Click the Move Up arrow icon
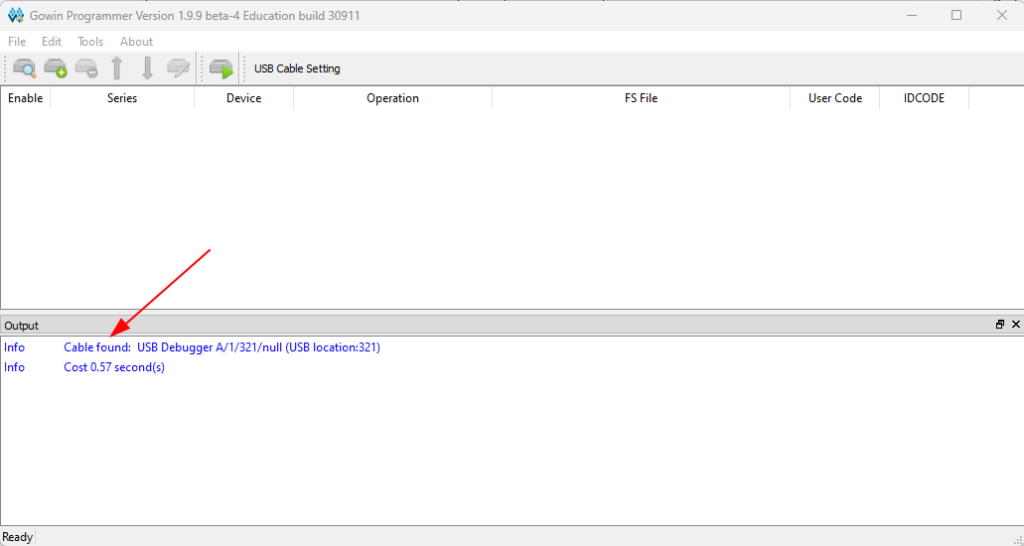 117,68
